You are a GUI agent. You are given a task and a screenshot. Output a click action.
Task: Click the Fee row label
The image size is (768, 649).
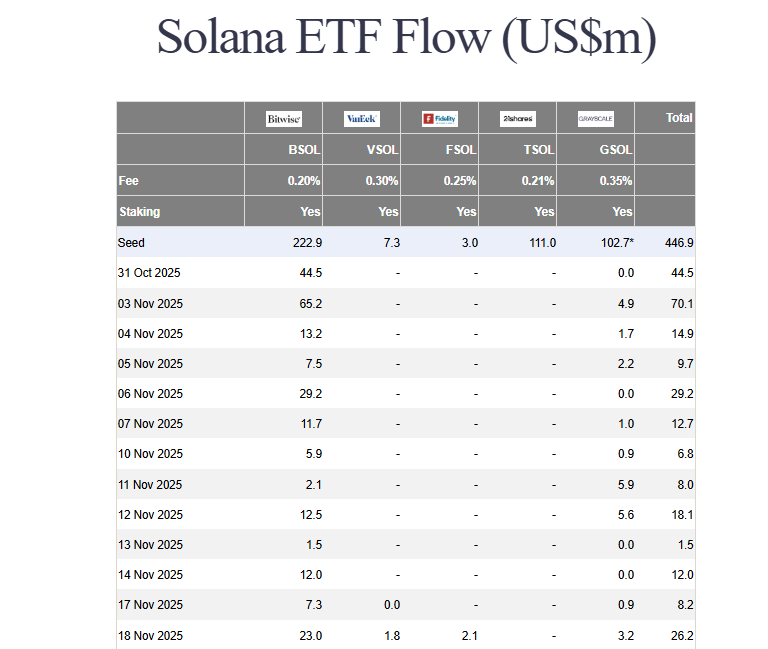click(x=128, y=181)
